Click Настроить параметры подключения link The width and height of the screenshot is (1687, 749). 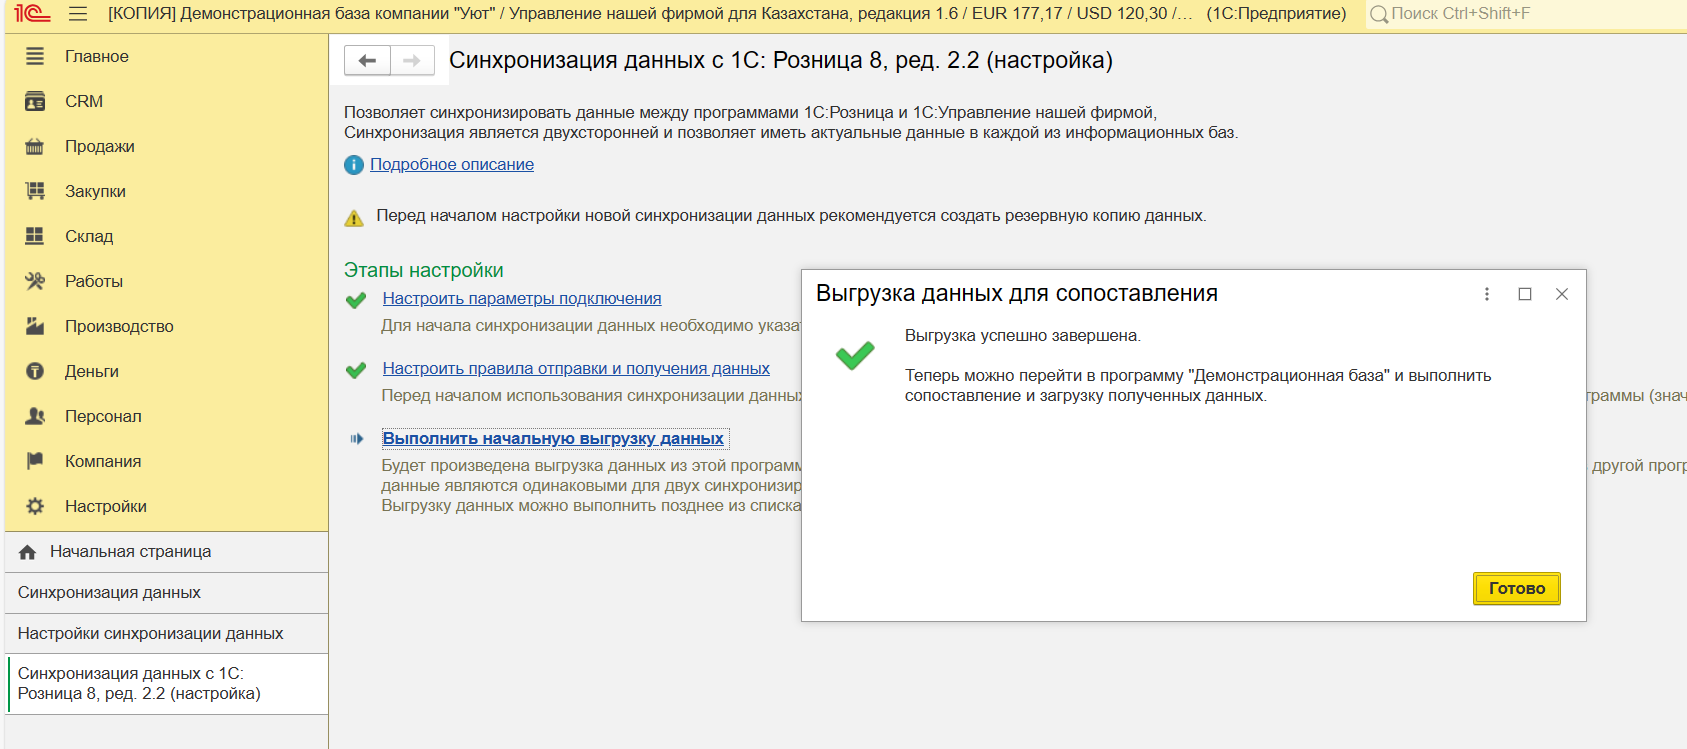click(521, 298)
